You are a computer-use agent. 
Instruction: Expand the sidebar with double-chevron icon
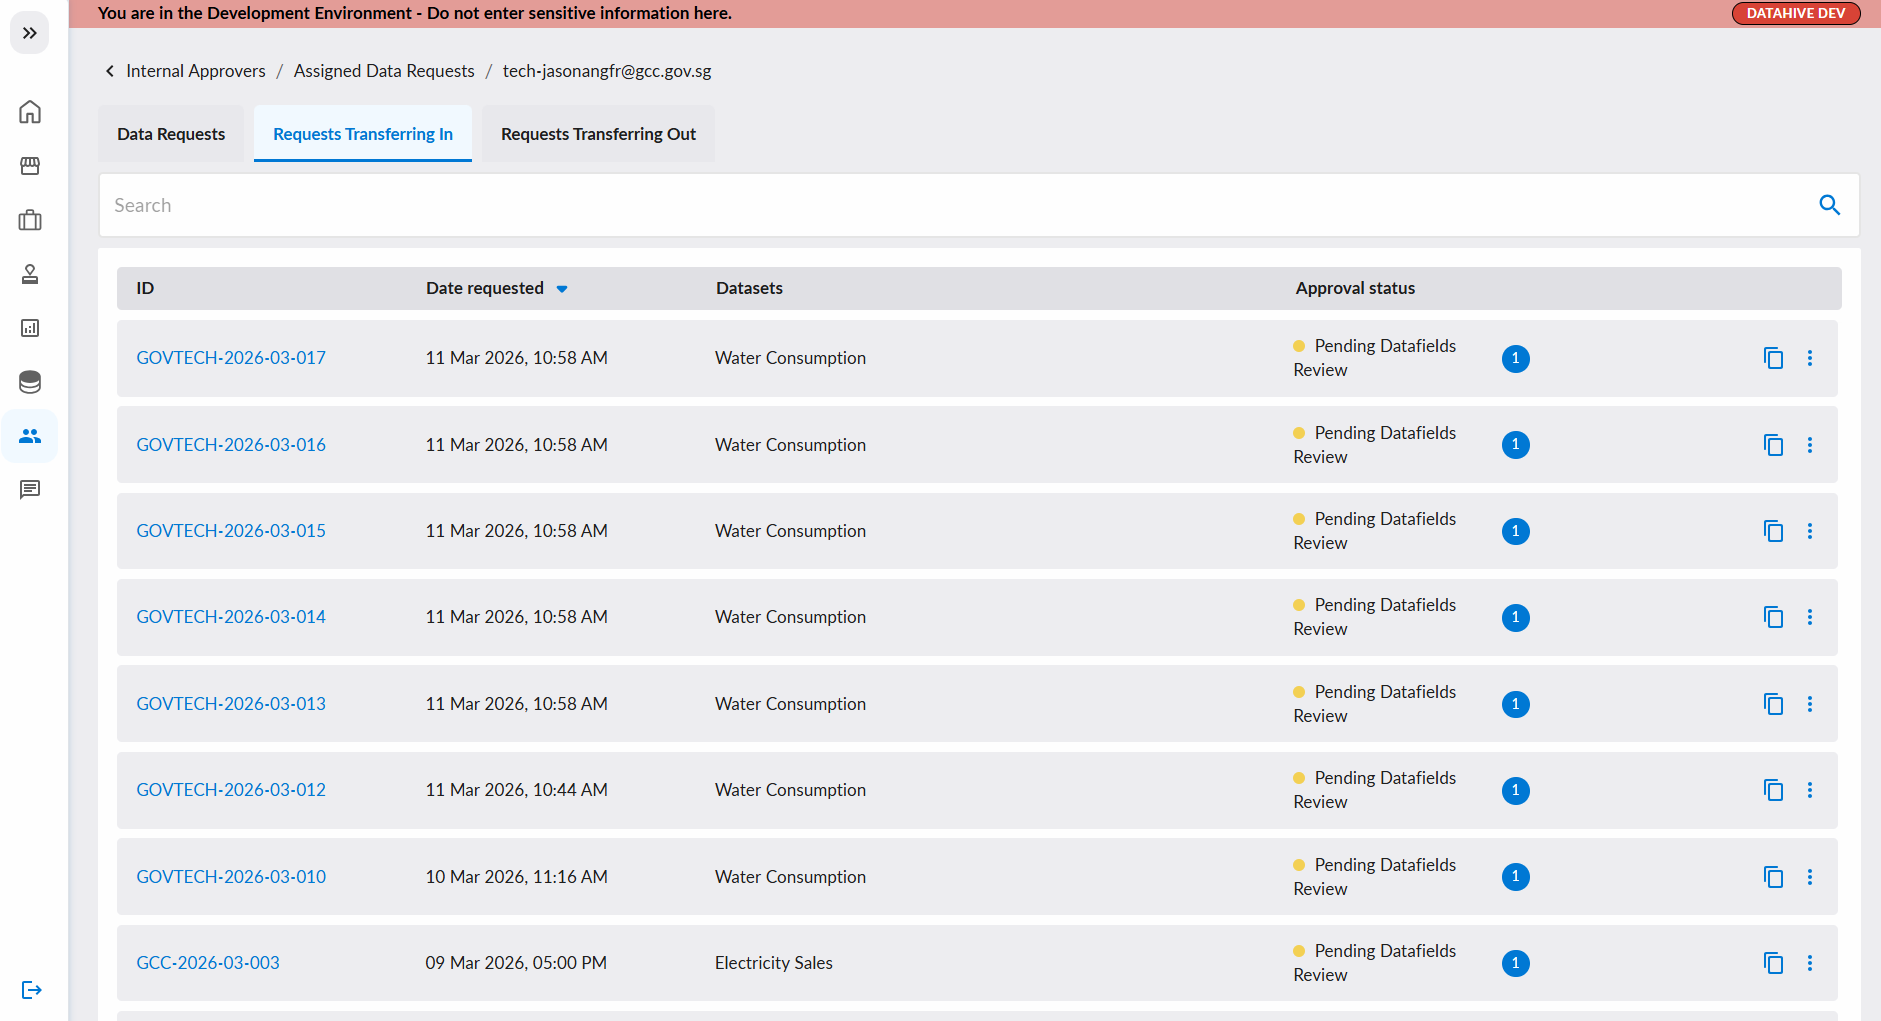(x=30, y=33)
